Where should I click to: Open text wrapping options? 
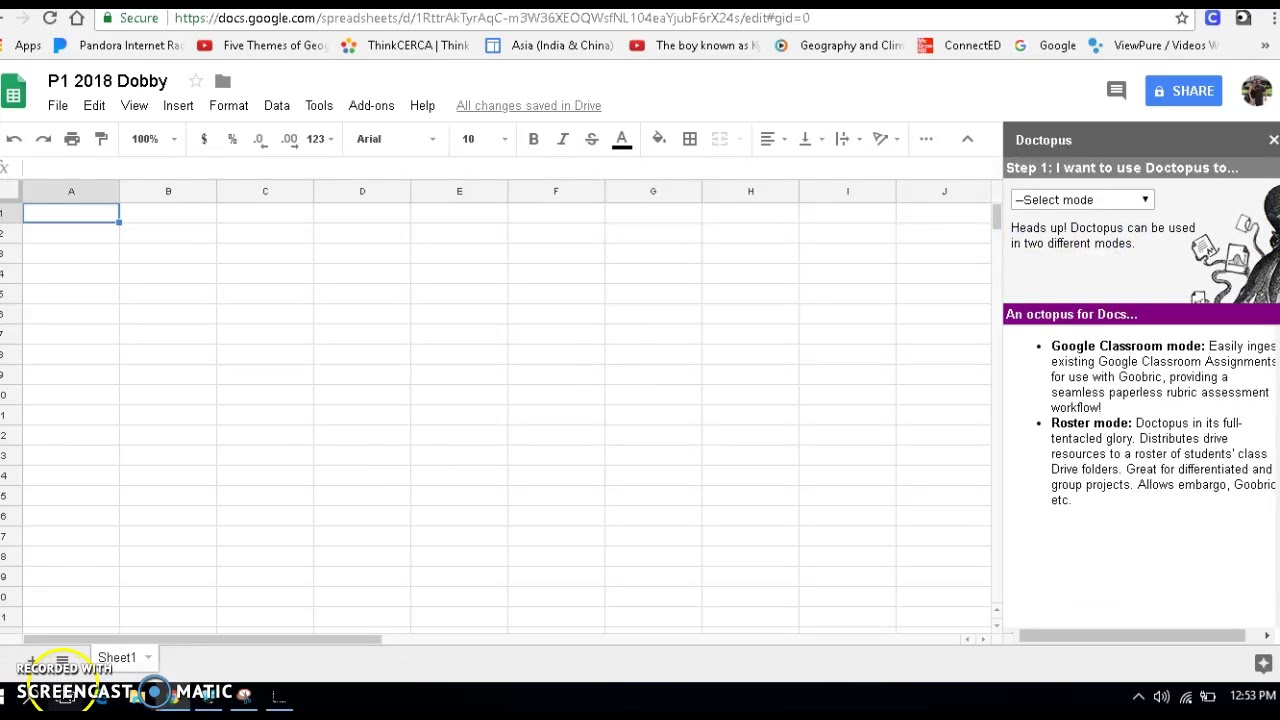coord(847,139)
